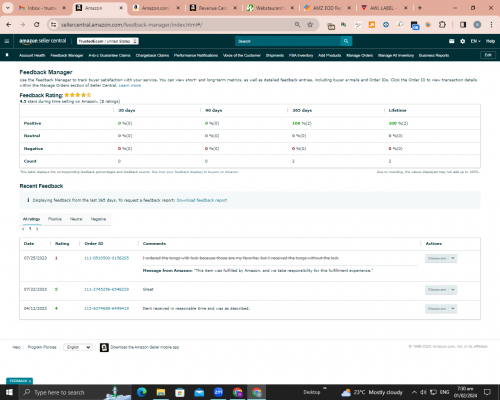
Task: Click the Learn more link
Action: pos(130,86)
